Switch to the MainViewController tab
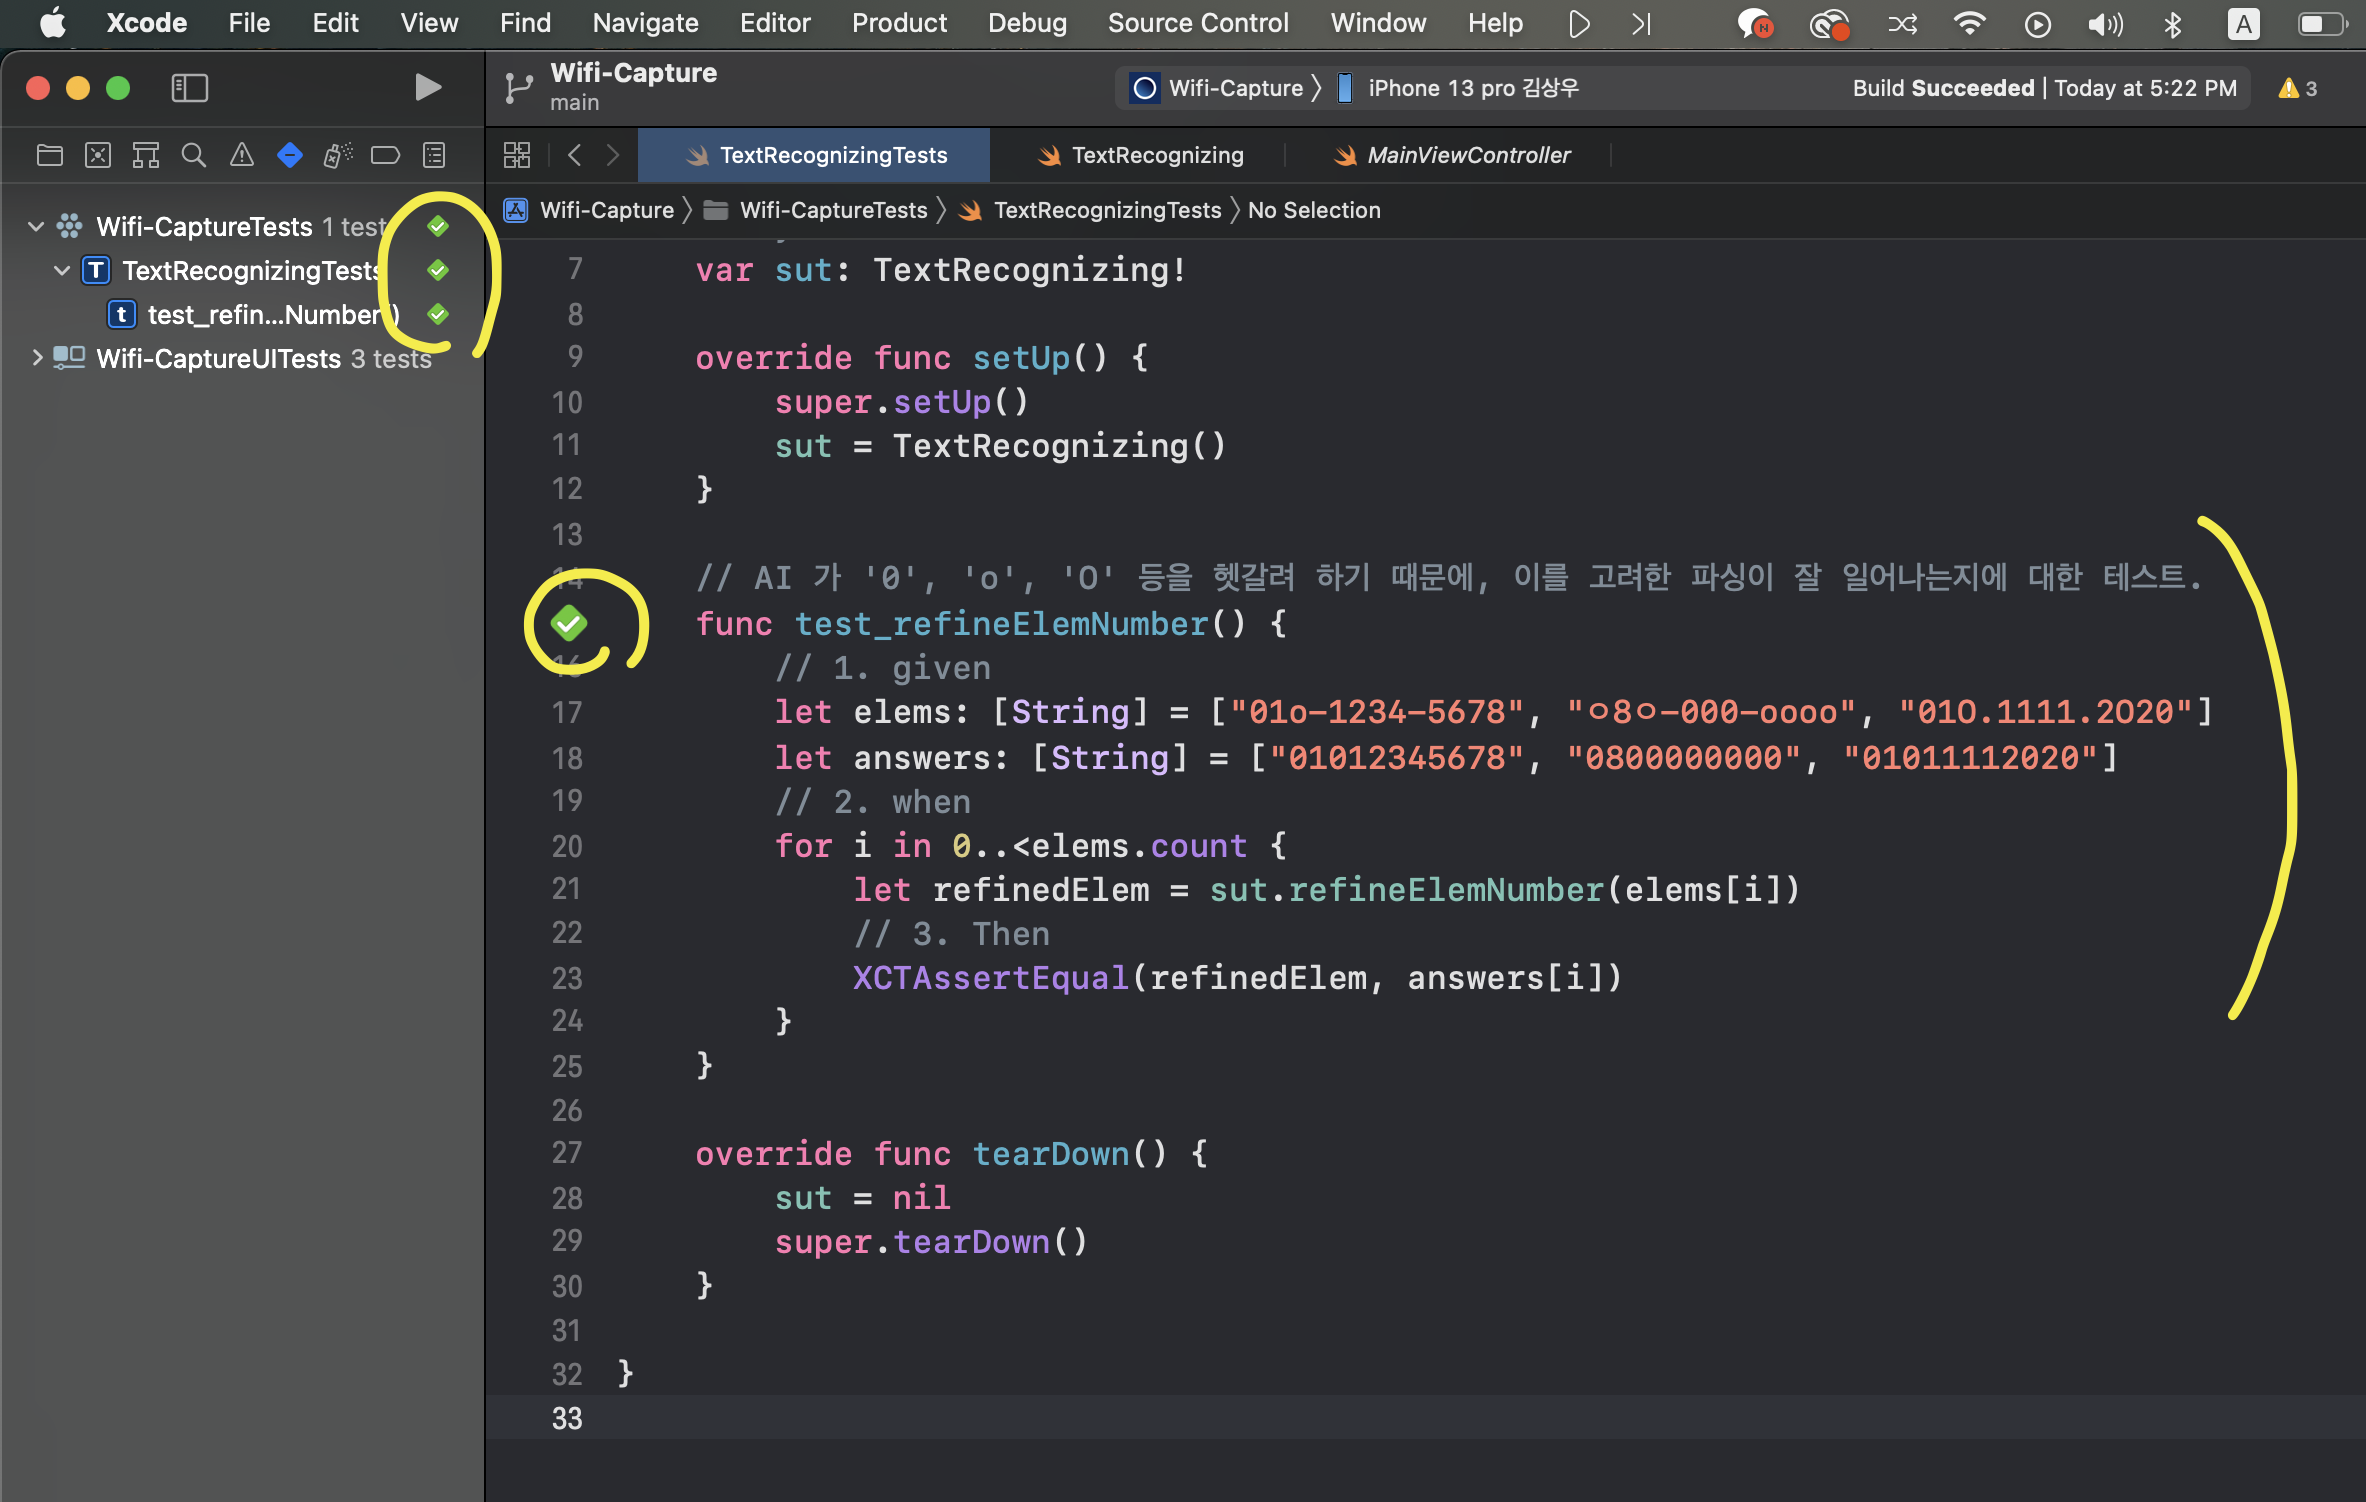This screenshot has height=1502, width=2366. click(1451, 155)
